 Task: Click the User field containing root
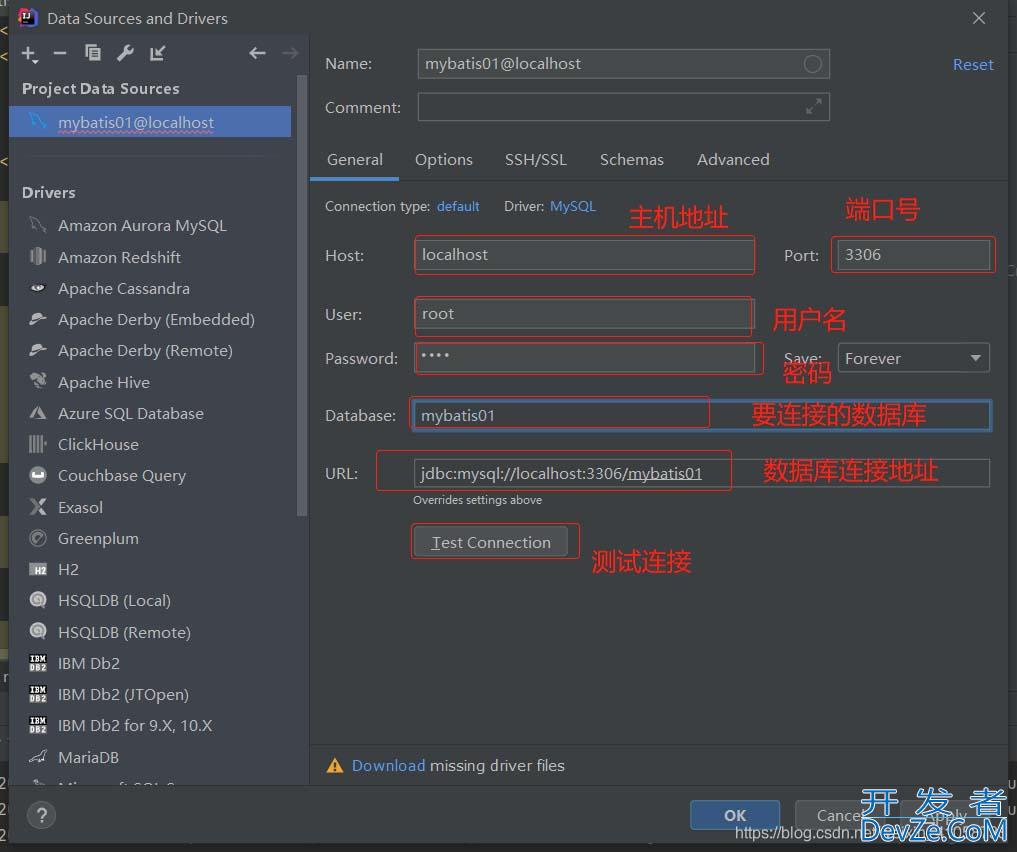click(x=584, y=314)
